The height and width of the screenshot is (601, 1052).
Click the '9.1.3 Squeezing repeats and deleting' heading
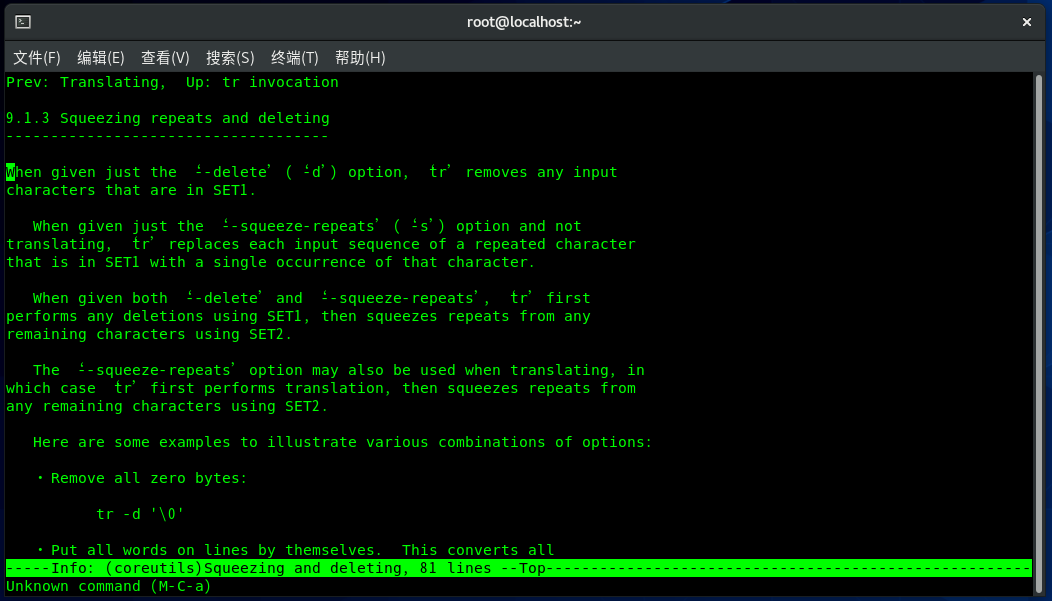click(x=167, y=118)
